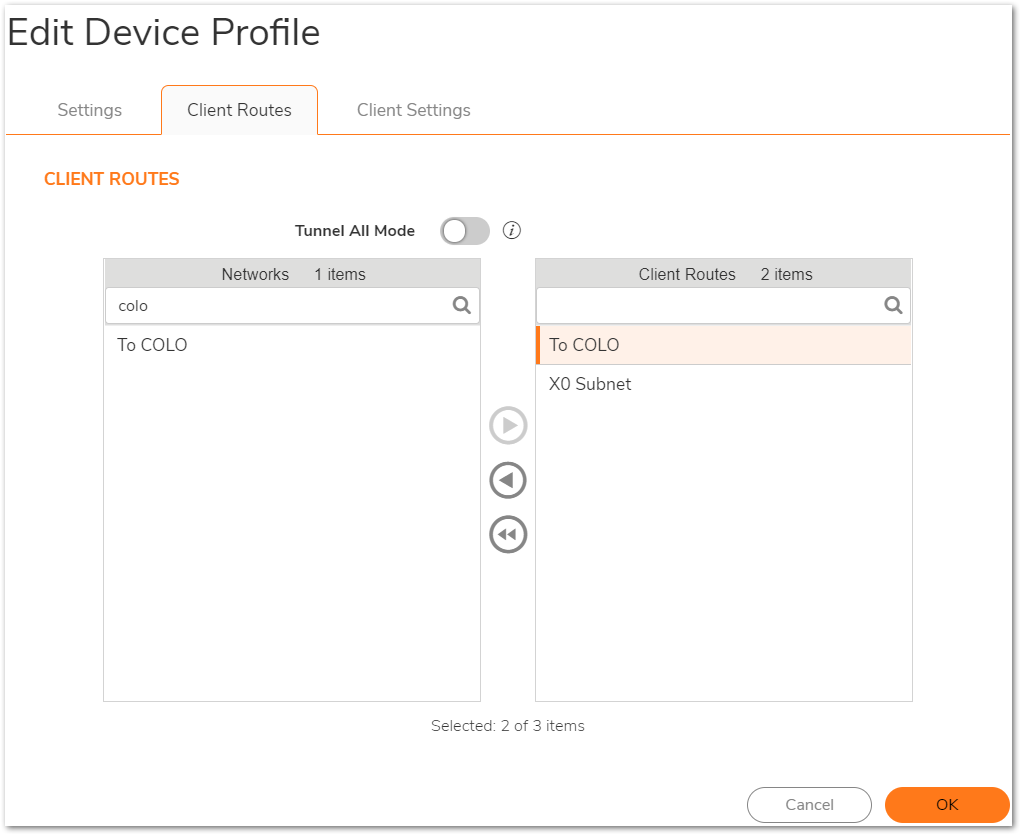The width and height of the screenshot is (1021, 835).
Task: Click the CLIENT ROUTES section heading
Action: point(111,179)
